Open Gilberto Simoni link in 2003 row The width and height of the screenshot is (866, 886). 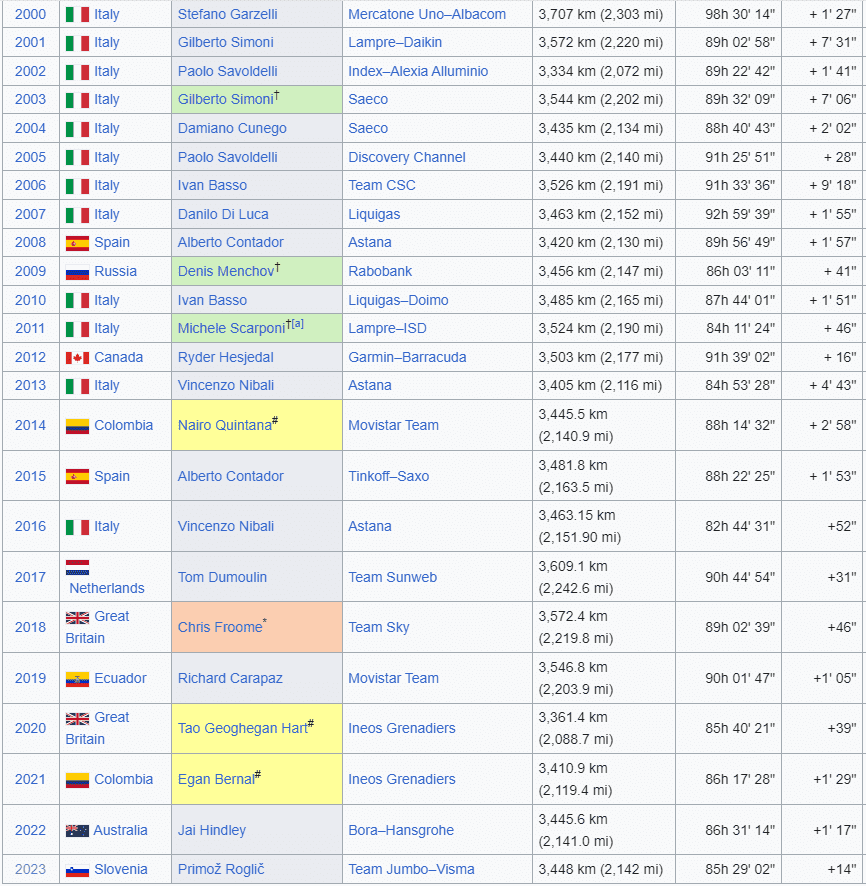tap(225, 99)
